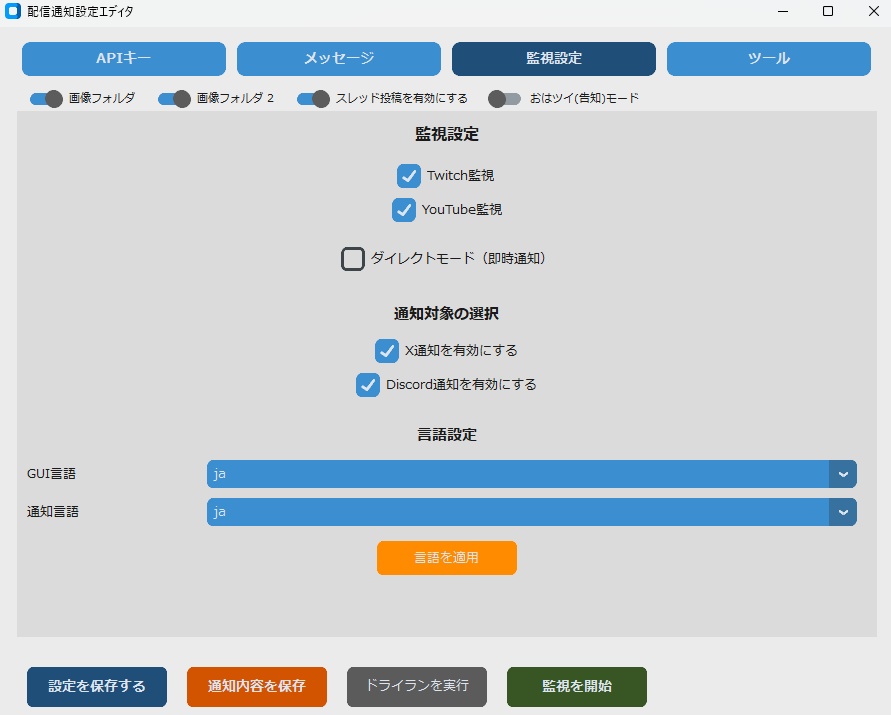Uncheck the Twitch監視 checkbox

[408, 175]
